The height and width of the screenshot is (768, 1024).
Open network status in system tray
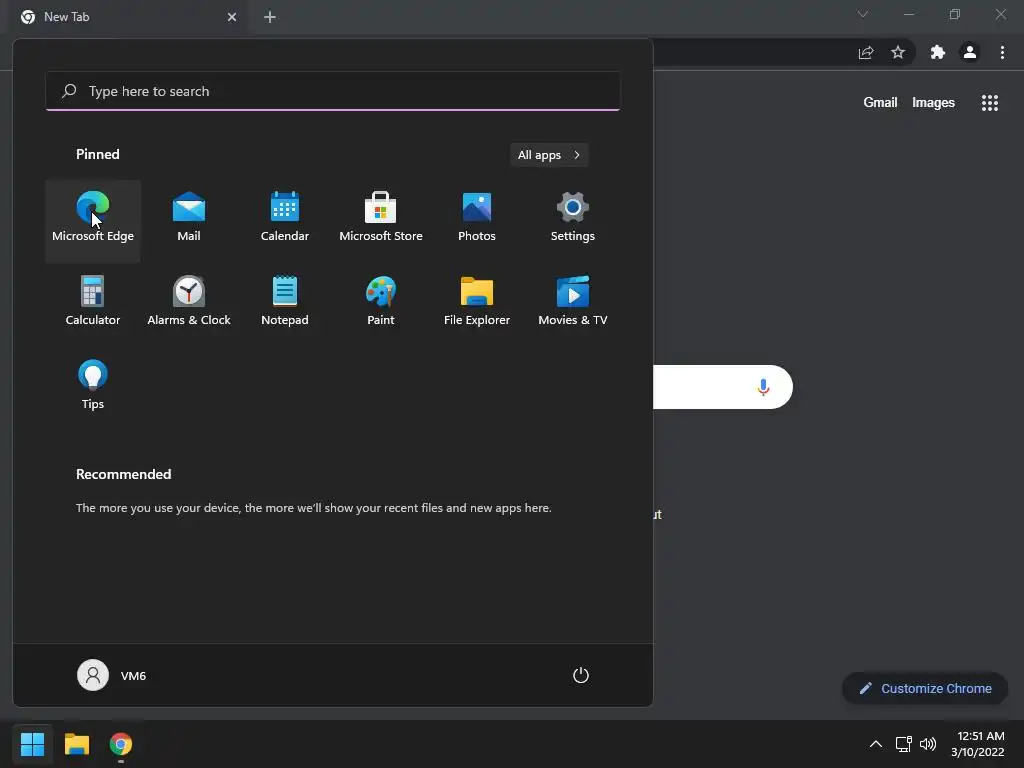[903, 744]
